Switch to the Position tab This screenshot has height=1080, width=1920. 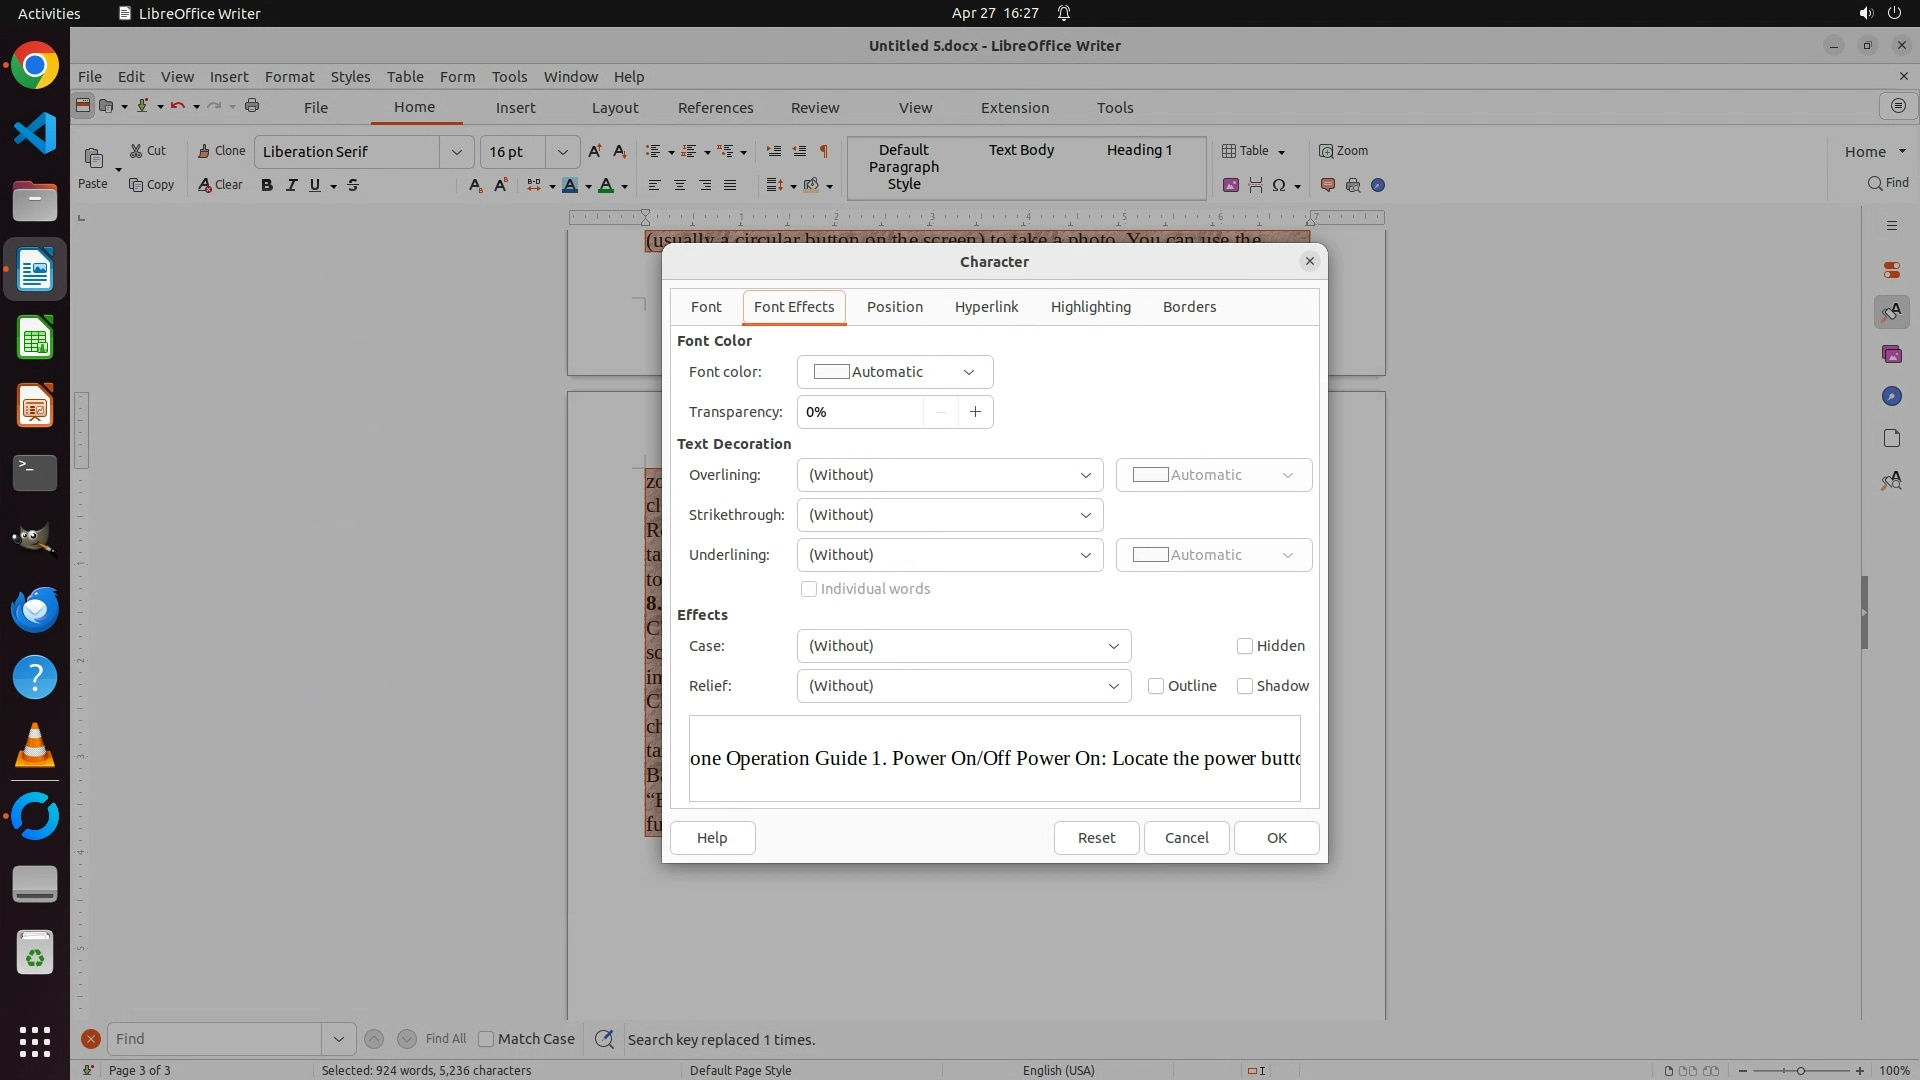894,307
